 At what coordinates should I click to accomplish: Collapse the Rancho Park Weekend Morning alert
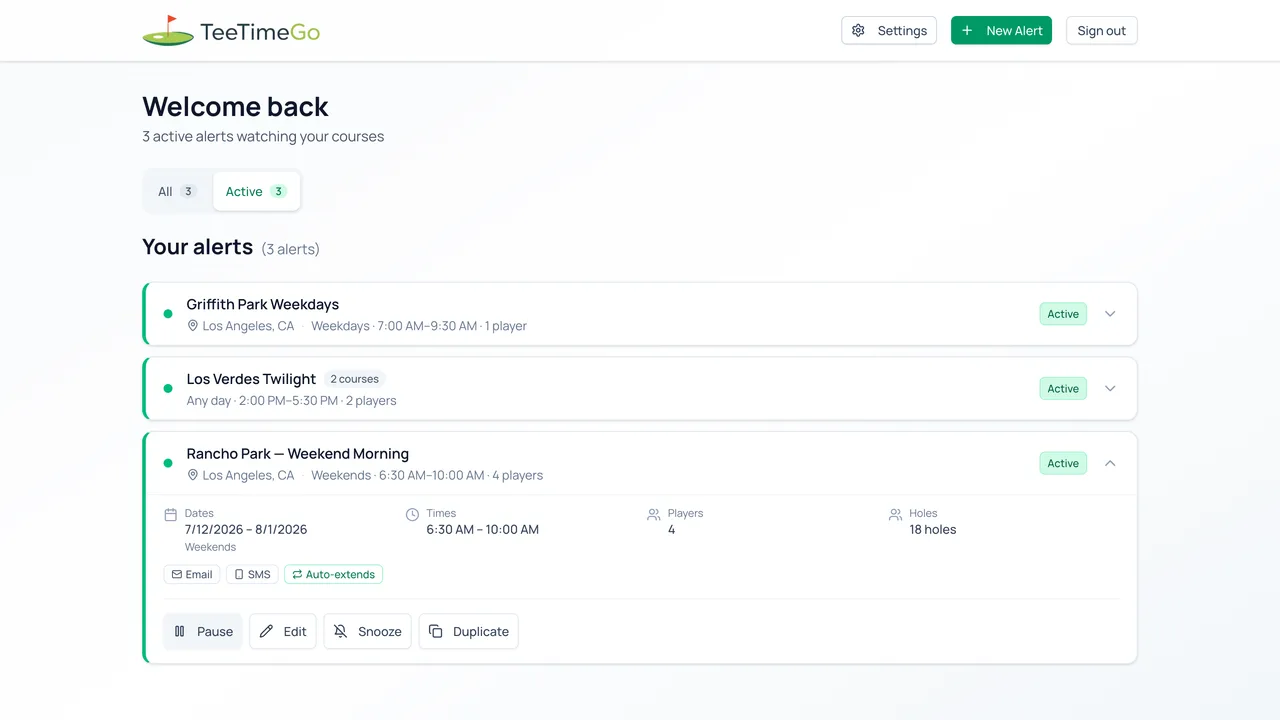pyautogui.click(x=1110, y=464)
